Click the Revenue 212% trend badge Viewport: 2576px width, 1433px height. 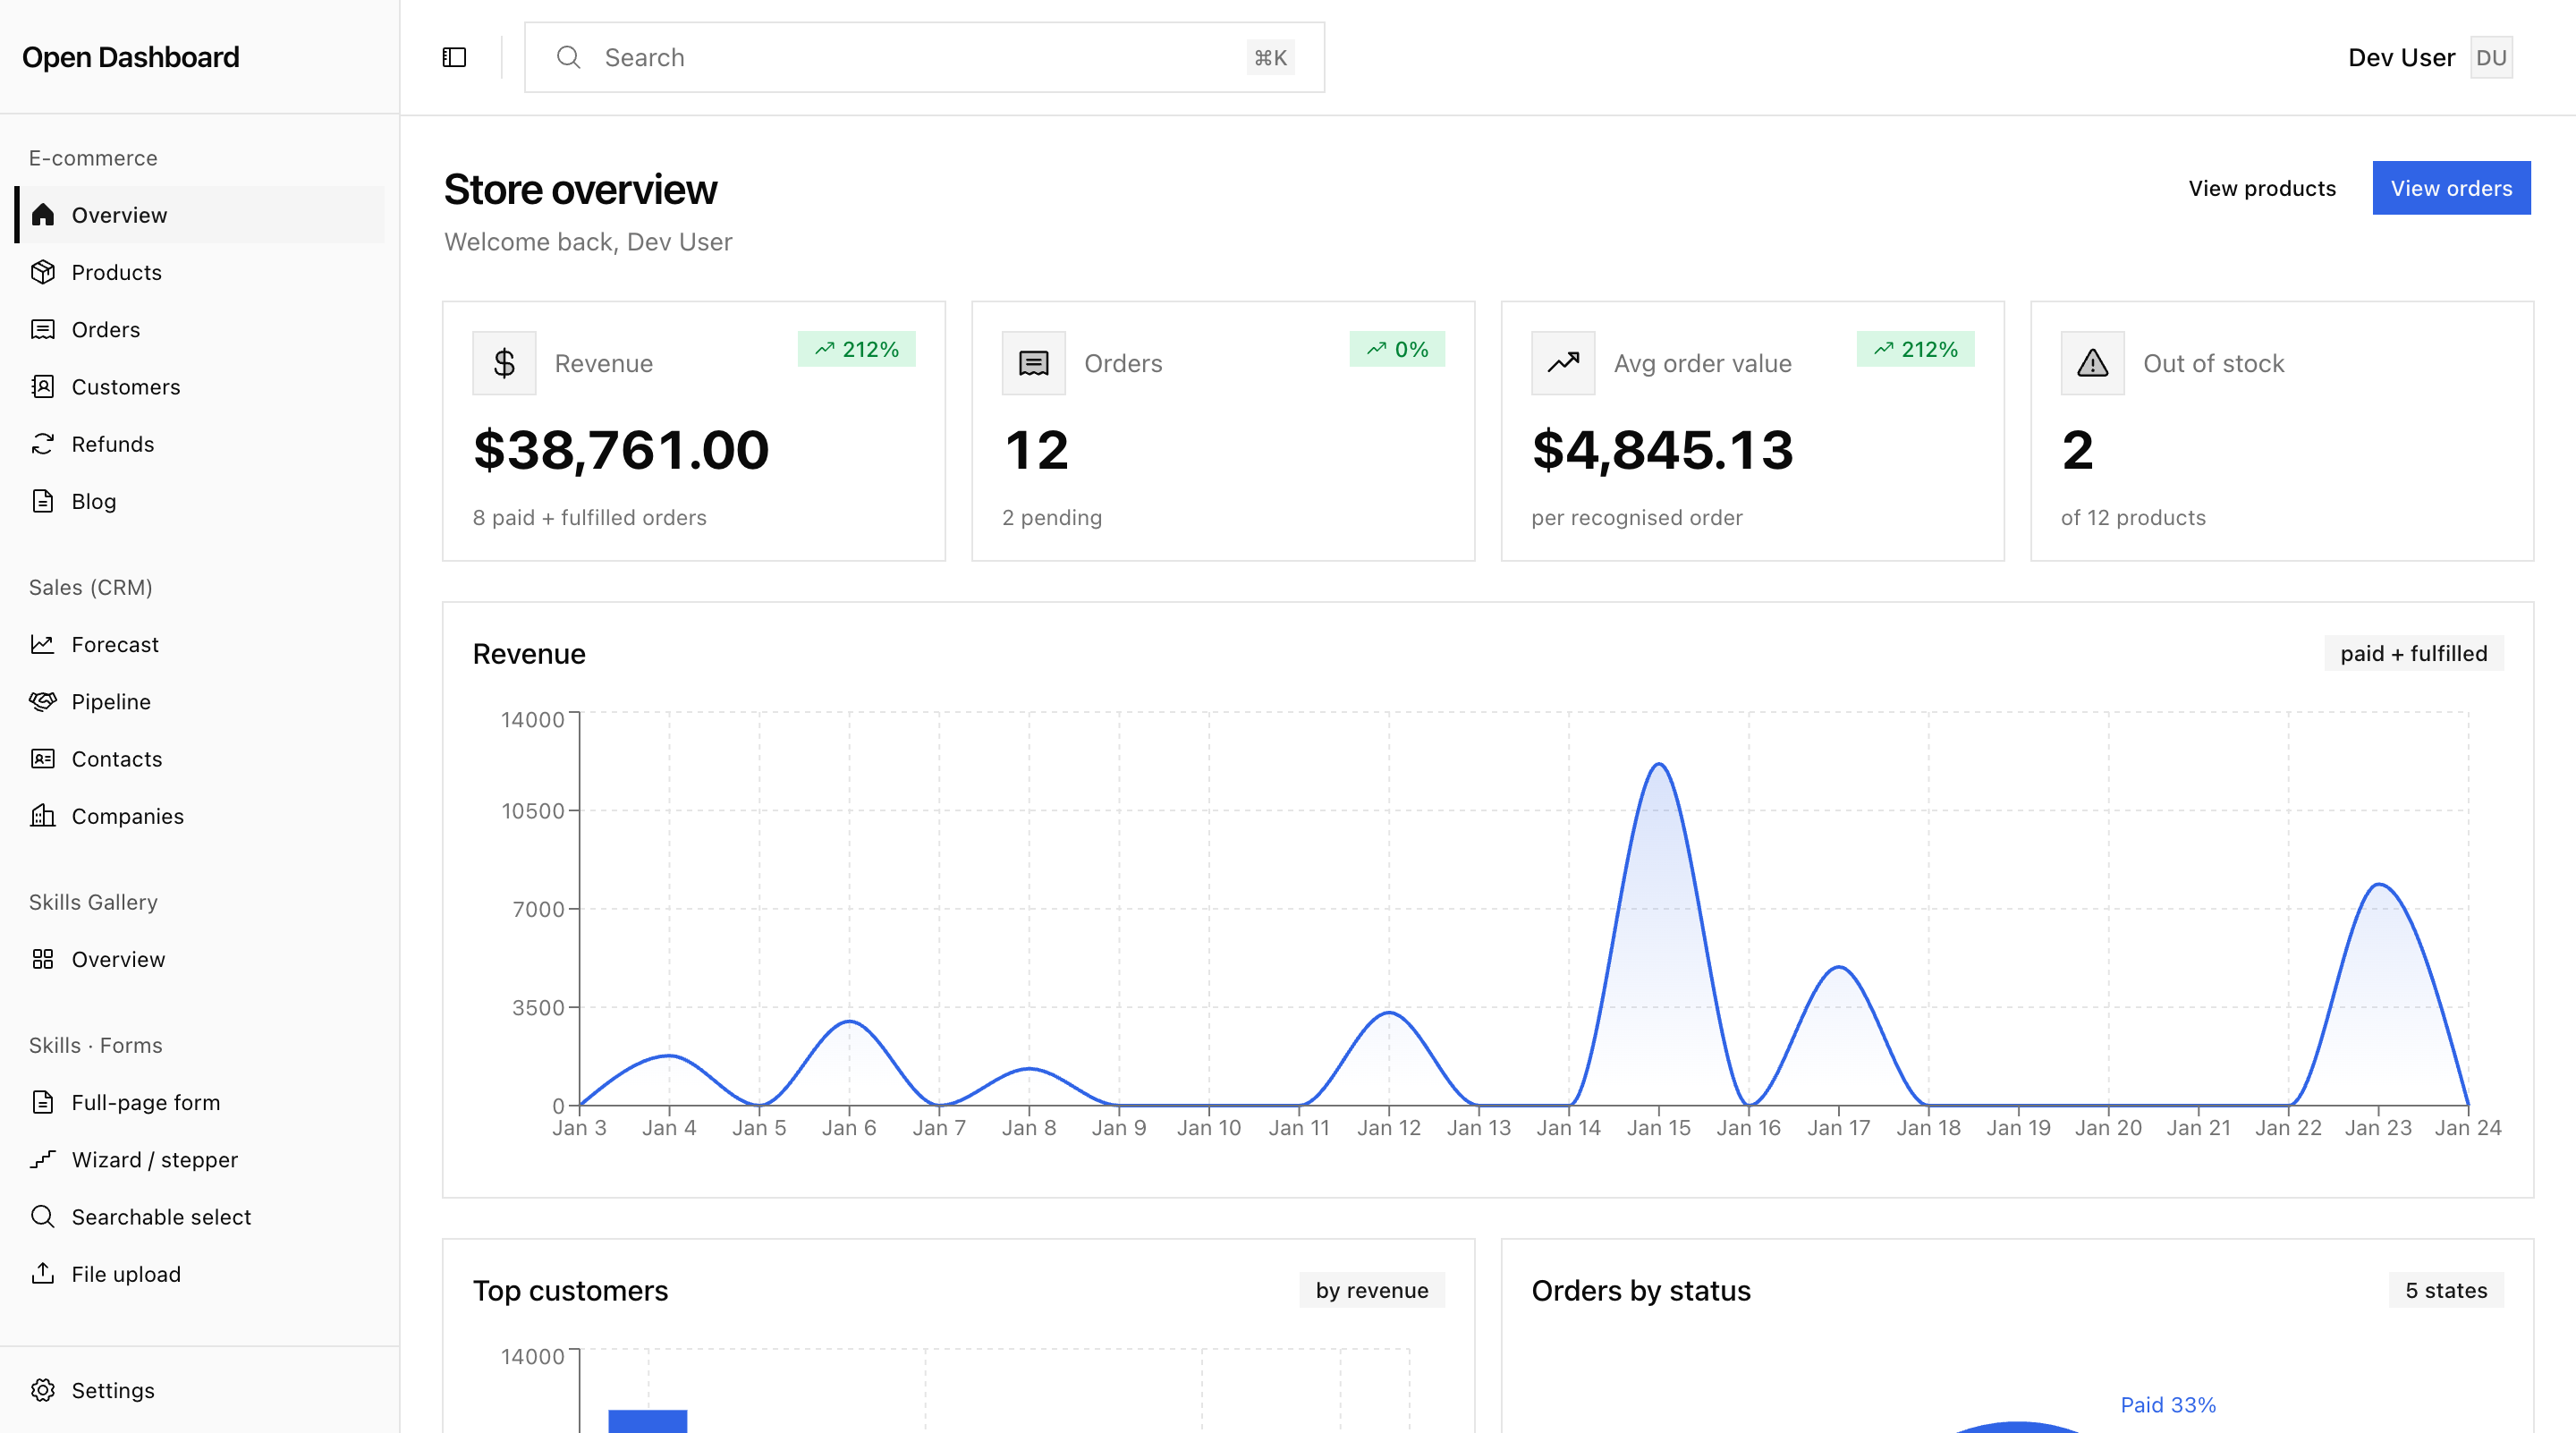[x=856, y=349]
